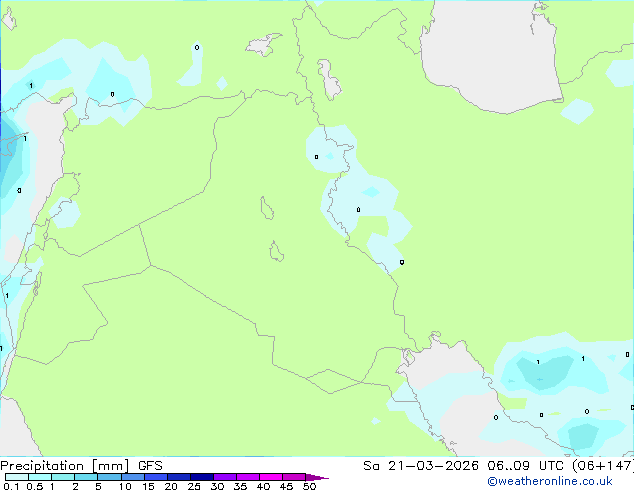Click the 15–20 mm legend color swatch
The image size is (634, 490).
pos(155,477)
